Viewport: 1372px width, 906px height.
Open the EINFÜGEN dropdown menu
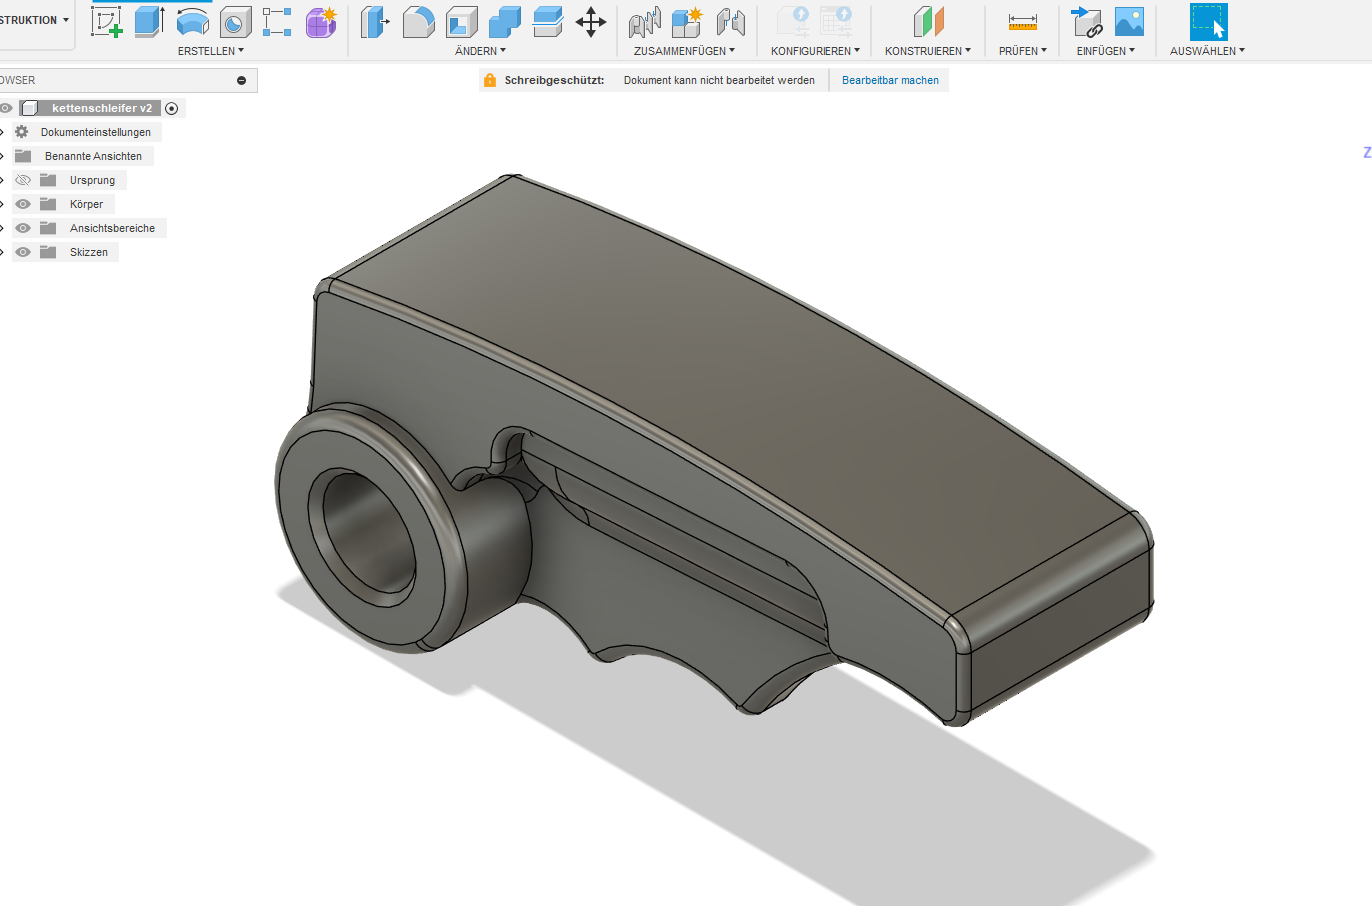coord(1106,51)
